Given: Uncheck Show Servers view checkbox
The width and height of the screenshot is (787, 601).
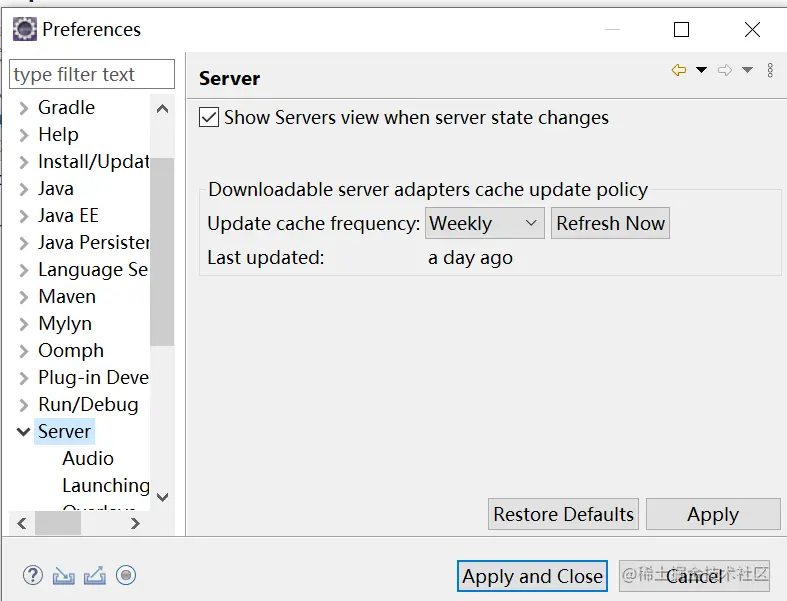Looking at the screenshot, I should [x=209, y=118].
